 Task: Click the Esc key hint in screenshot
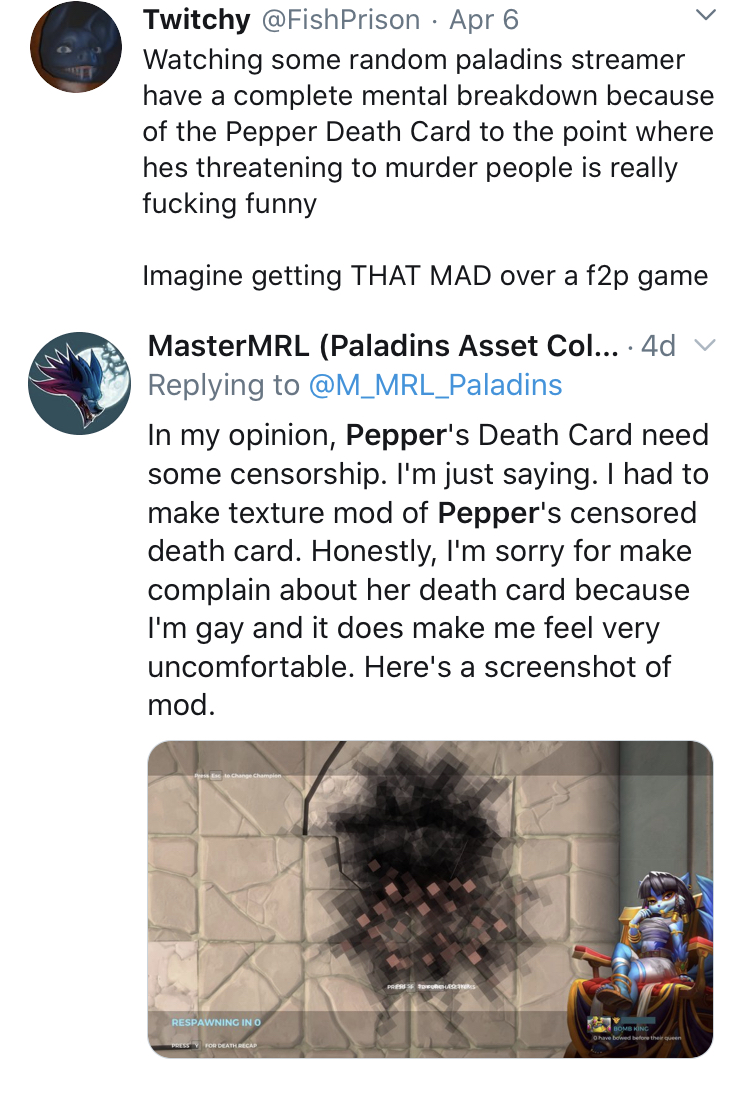tap(217, 775)
